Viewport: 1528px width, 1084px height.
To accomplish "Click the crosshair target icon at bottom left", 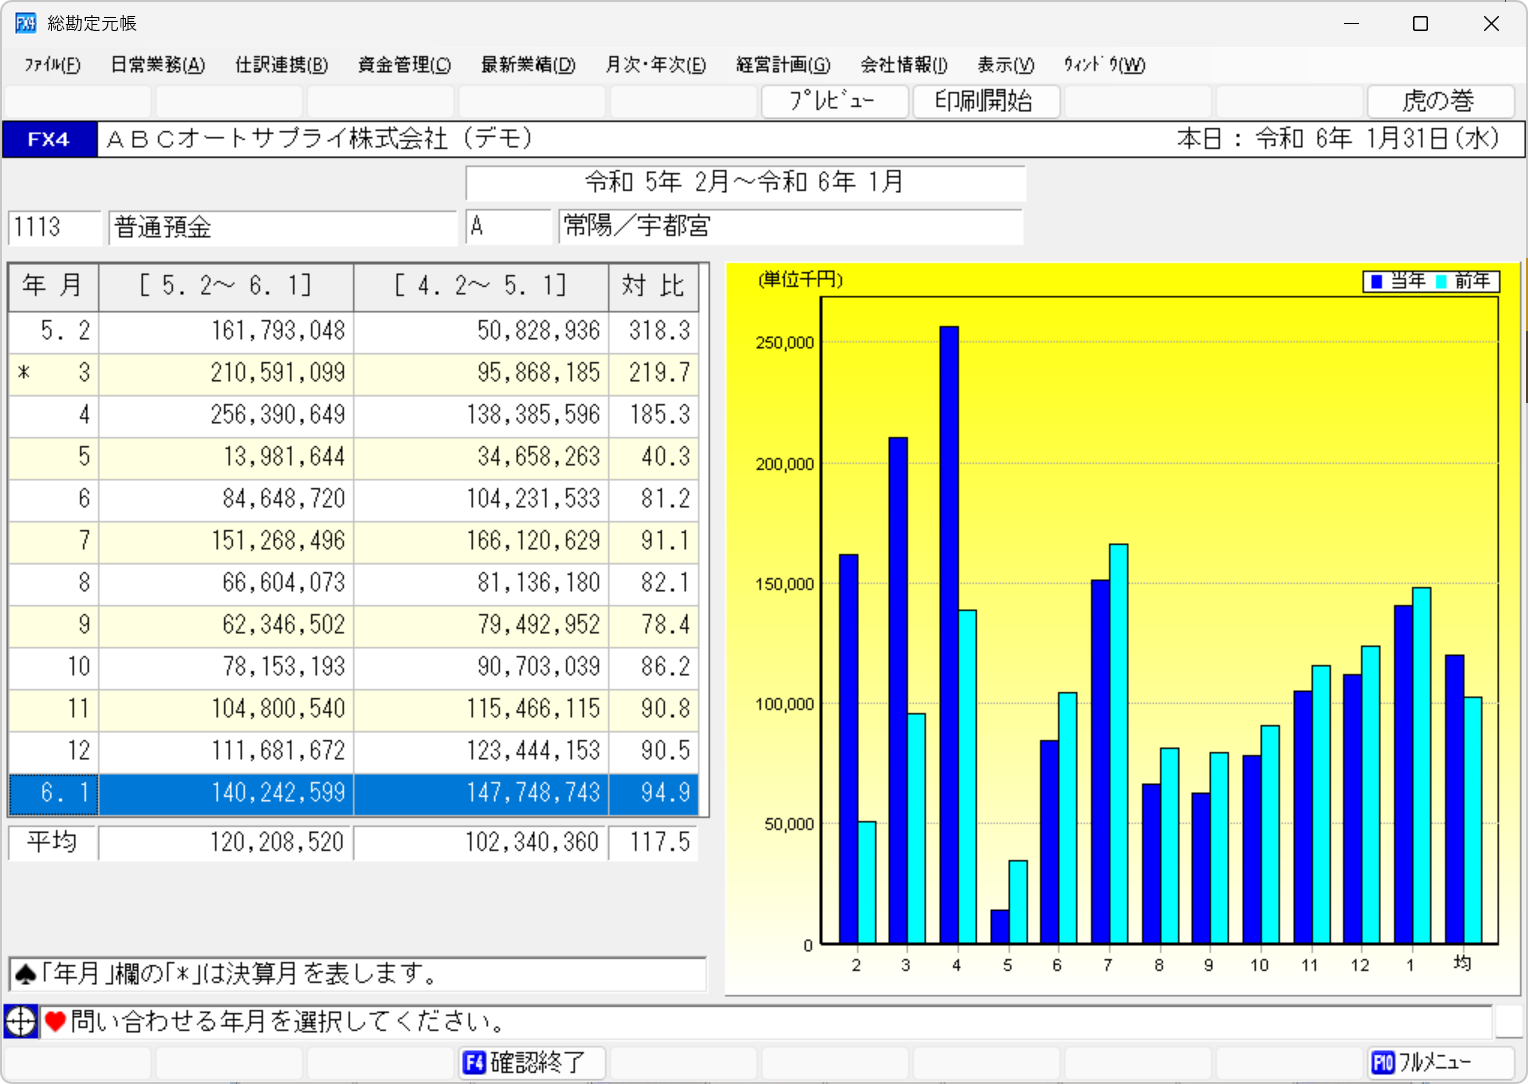I will pos(21,1021).
